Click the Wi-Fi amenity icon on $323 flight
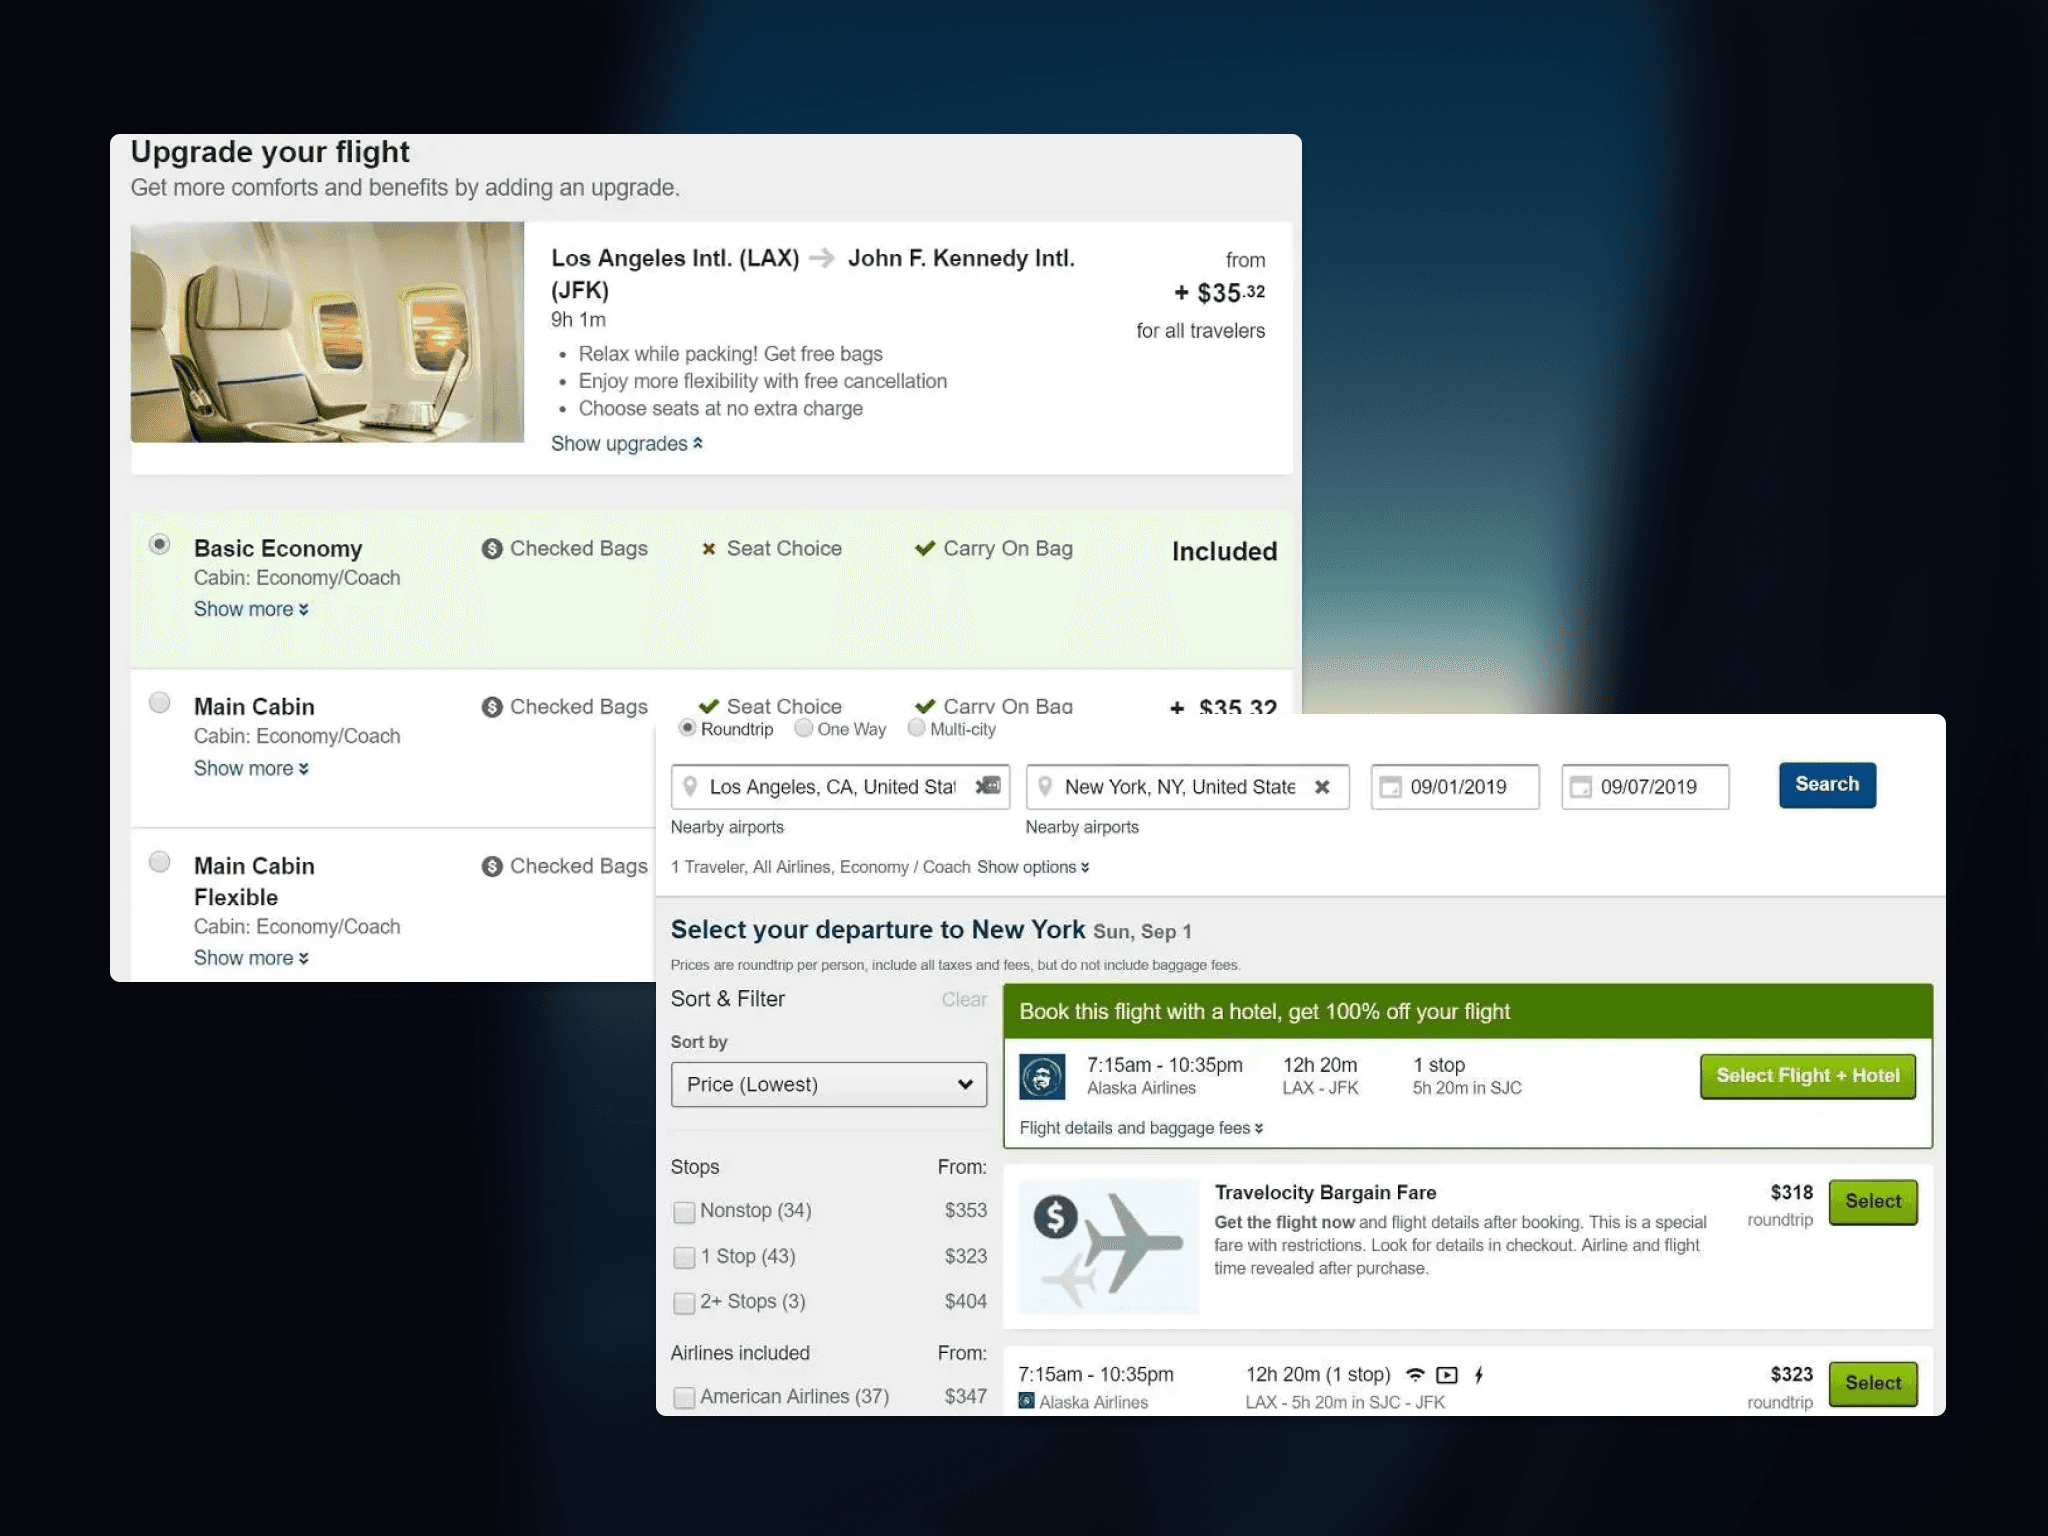Image resolution: width=2048 pixels, height=1536 pixels. click(x=1414, y=1375)
